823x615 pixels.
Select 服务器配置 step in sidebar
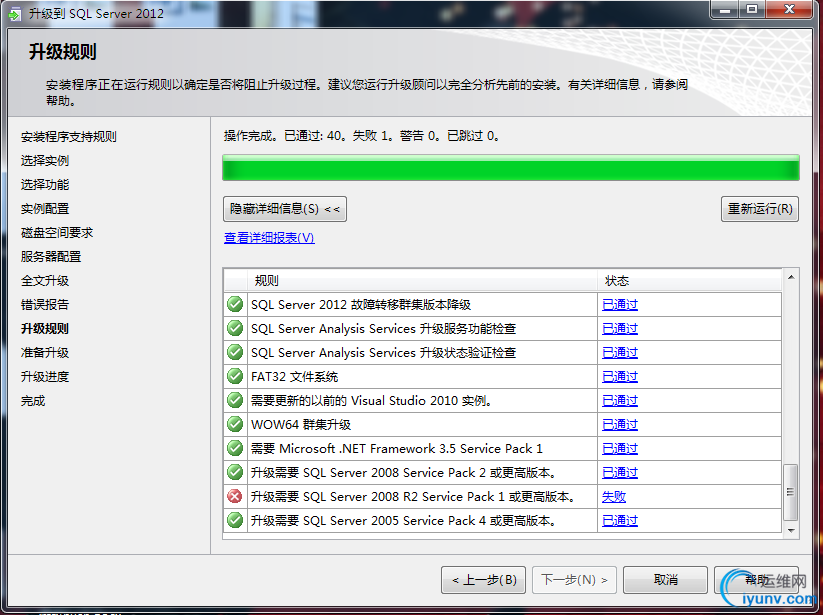tap(51, 257)
